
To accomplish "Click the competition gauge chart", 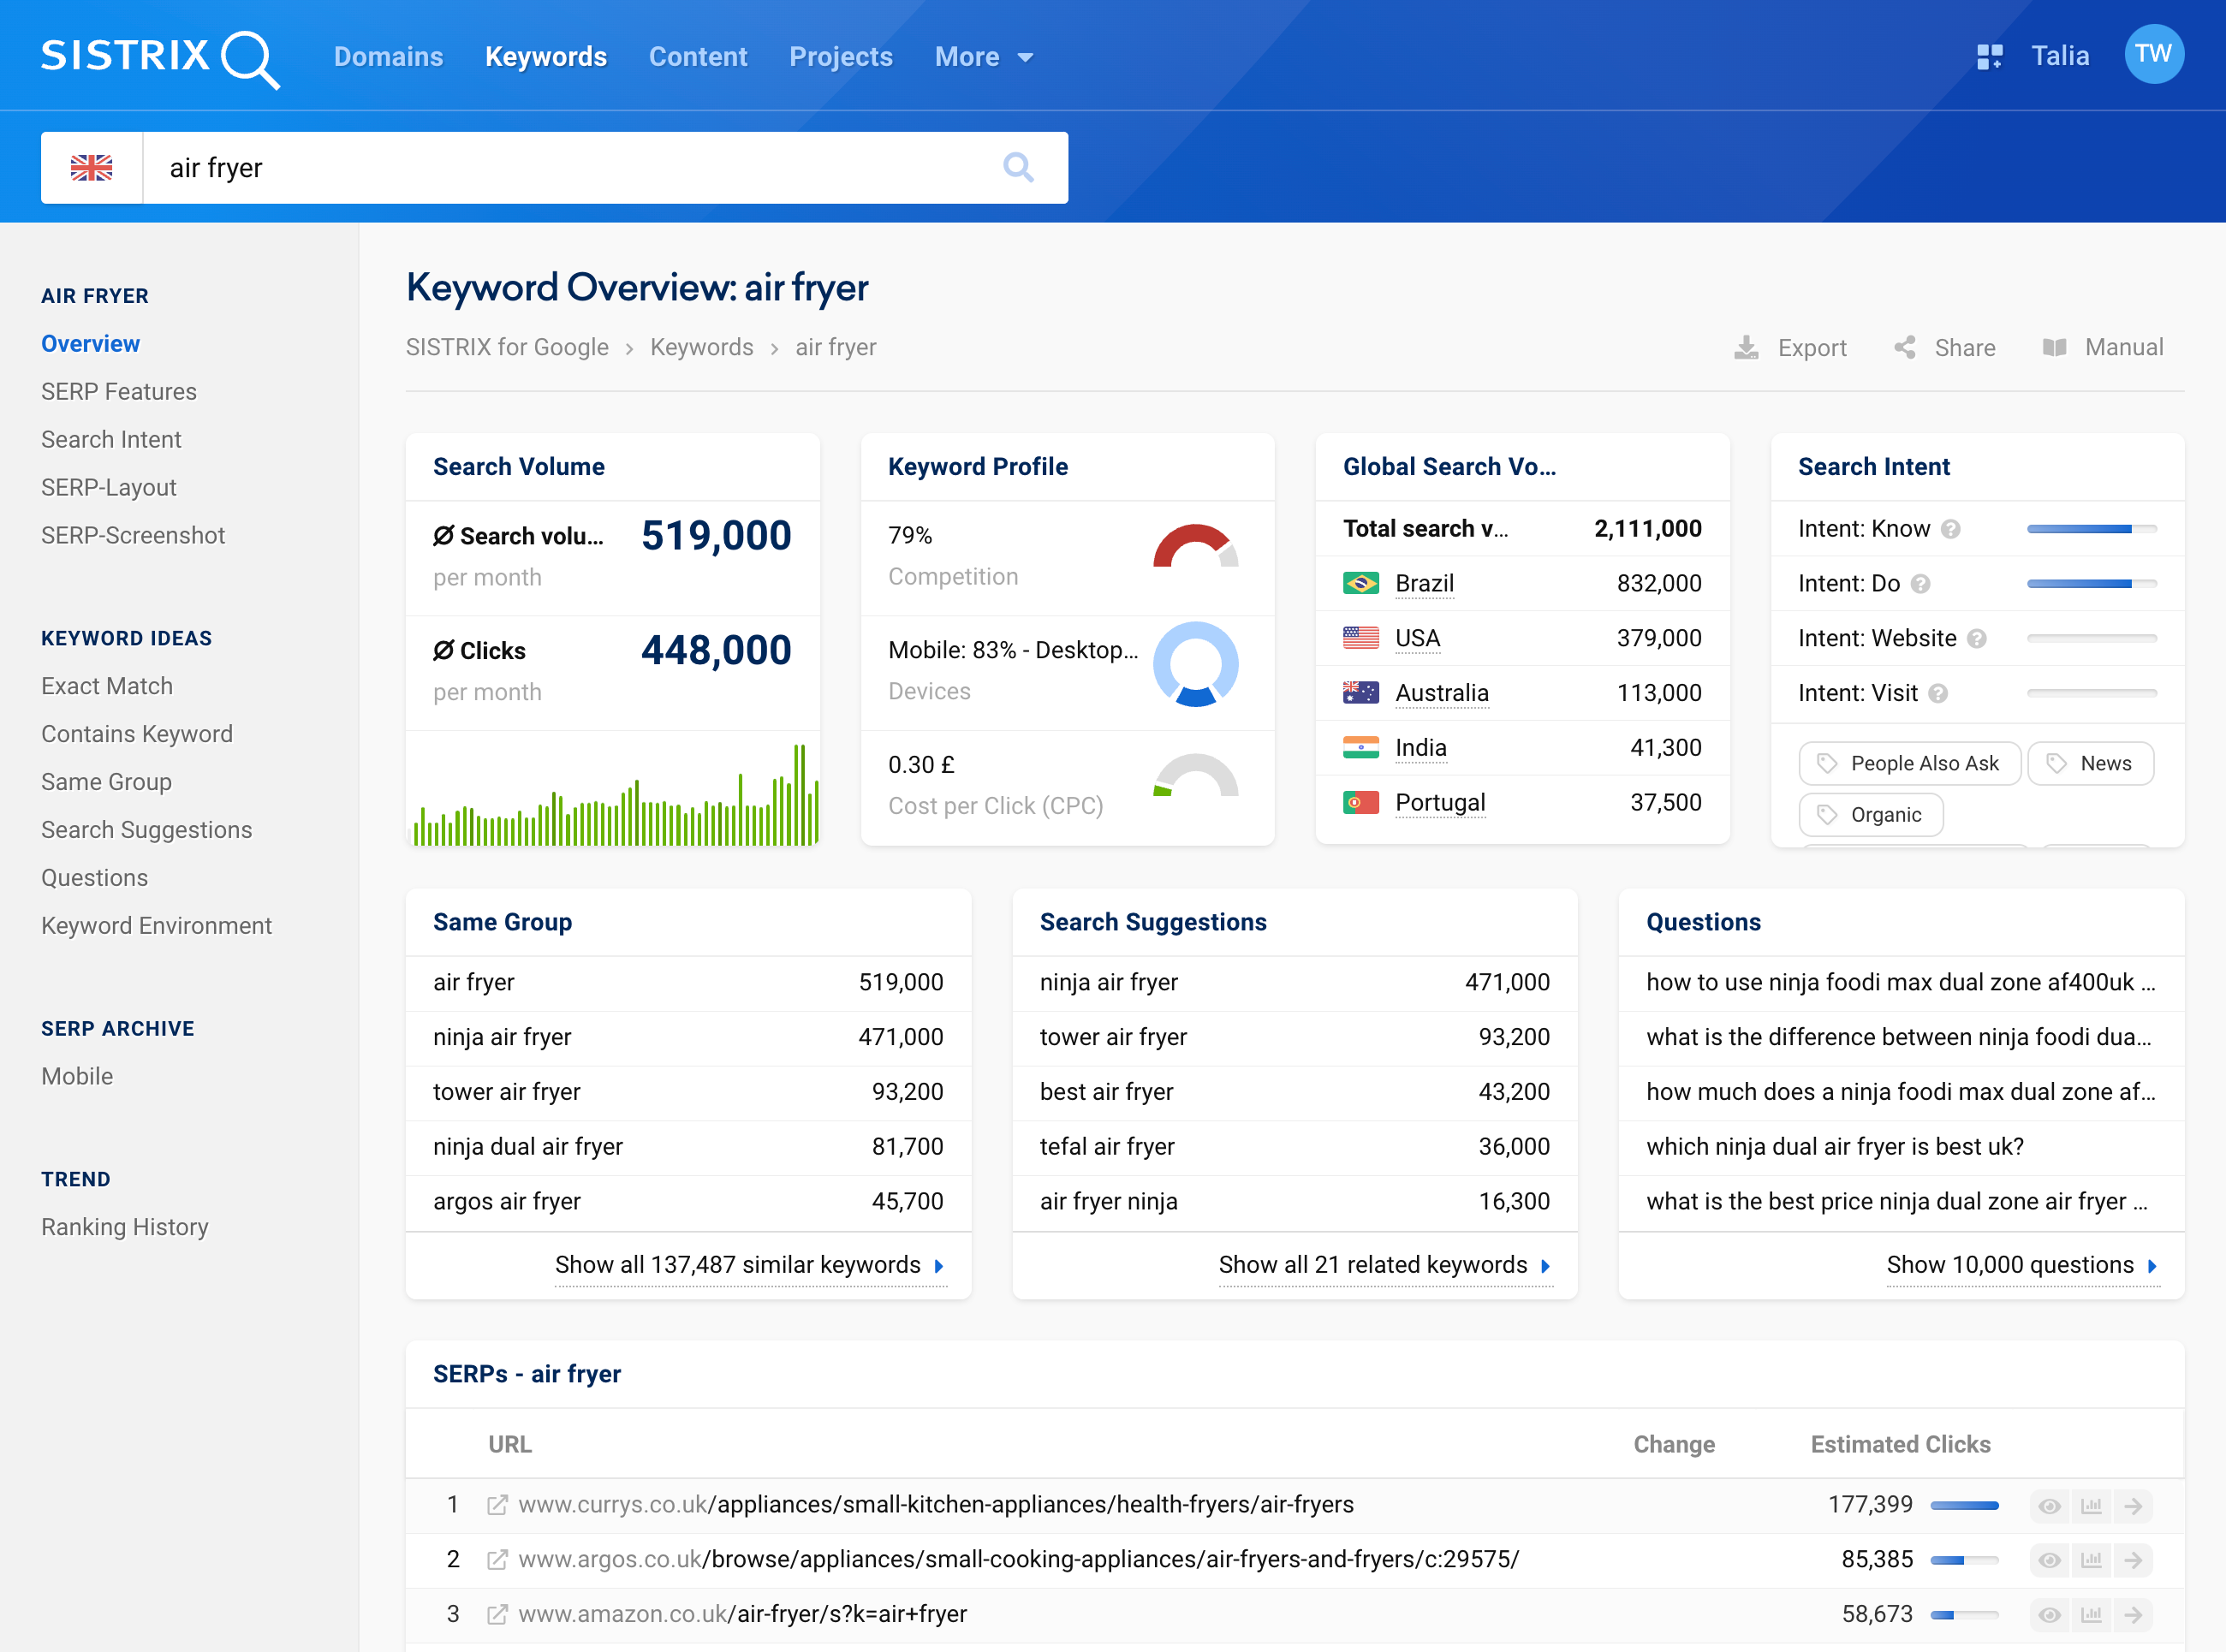I will [x=1195, y=546].
